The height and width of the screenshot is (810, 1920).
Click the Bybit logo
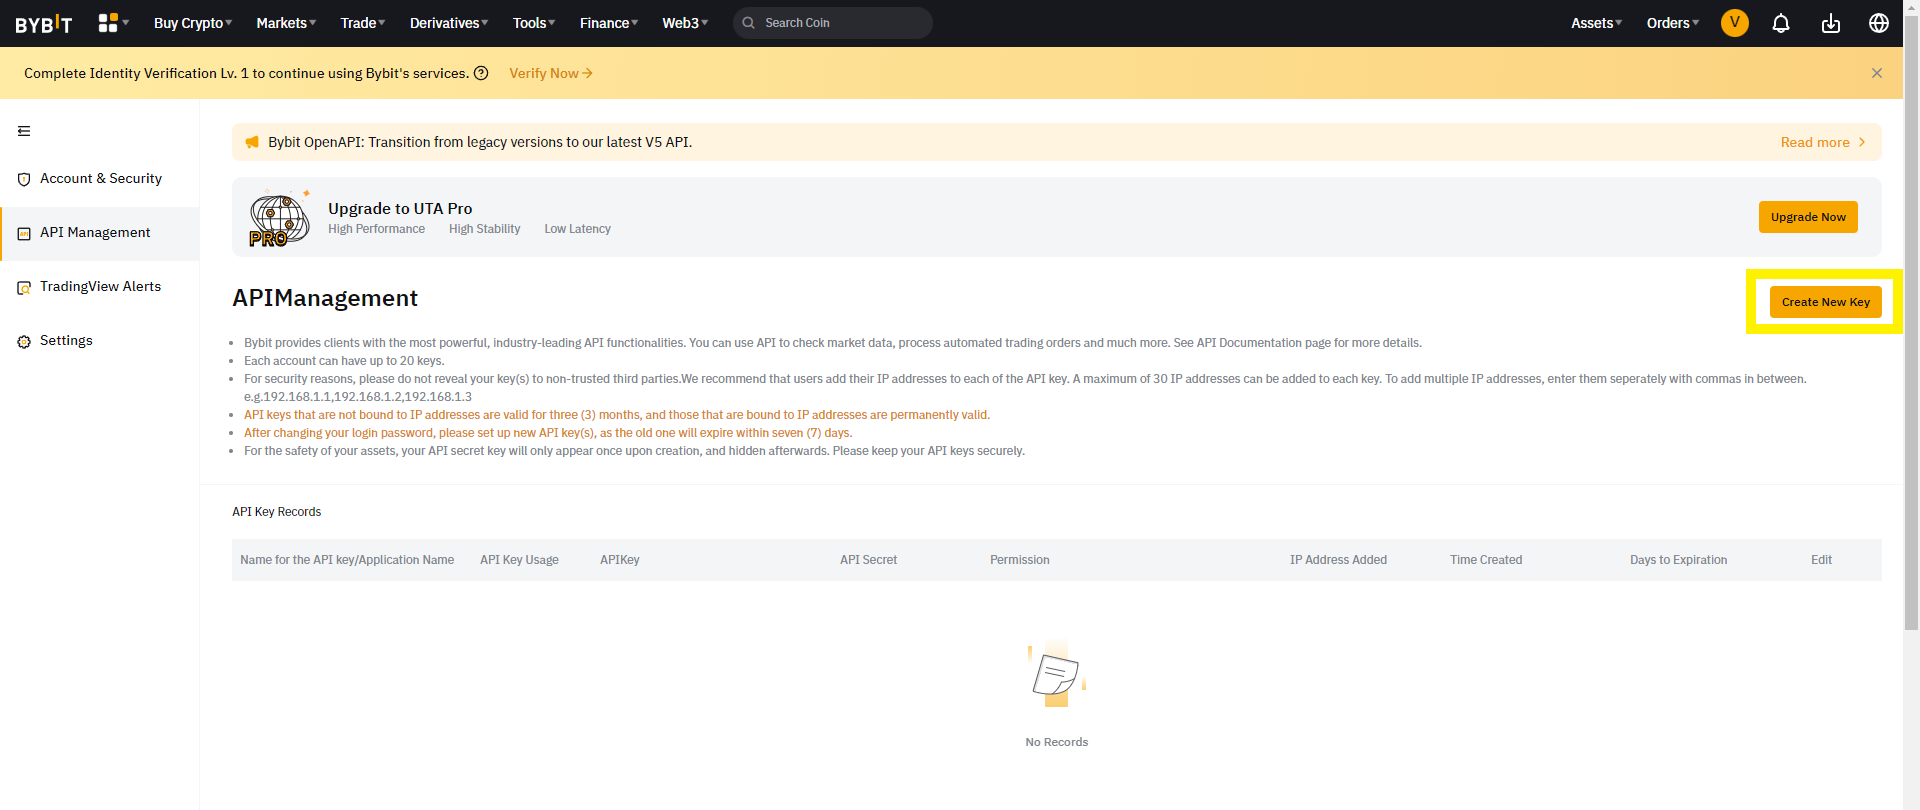44,23
